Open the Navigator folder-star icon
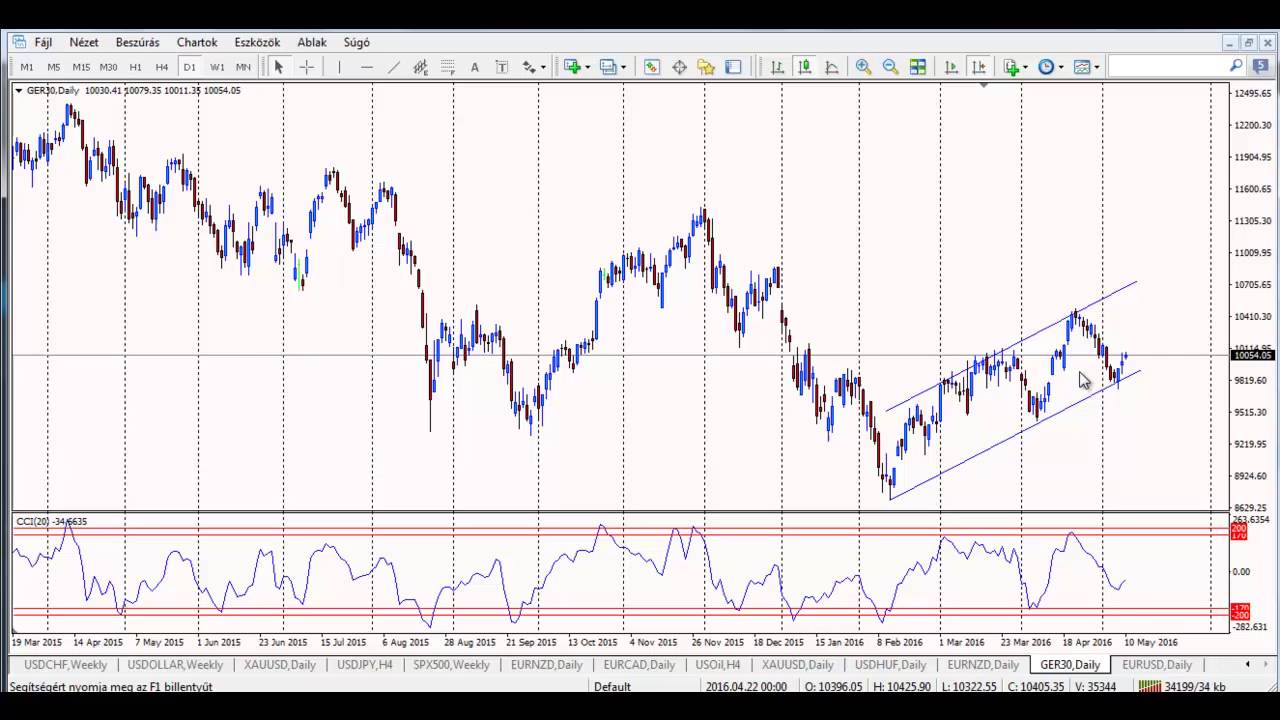1280x720 pixels. [x=706, y=67]
